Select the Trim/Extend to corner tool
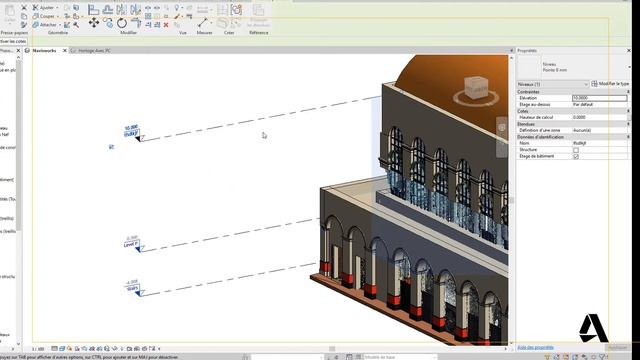The width and height of the screenshot is (640, 360). tap(136, 23)
